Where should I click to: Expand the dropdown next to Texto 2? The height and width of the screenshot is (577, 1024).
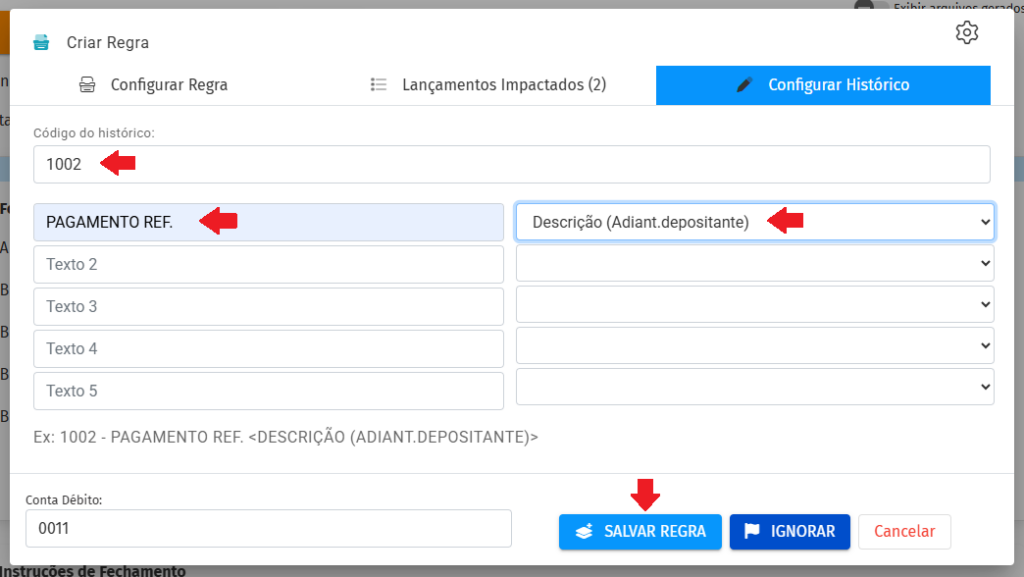(x=754, y=264)
